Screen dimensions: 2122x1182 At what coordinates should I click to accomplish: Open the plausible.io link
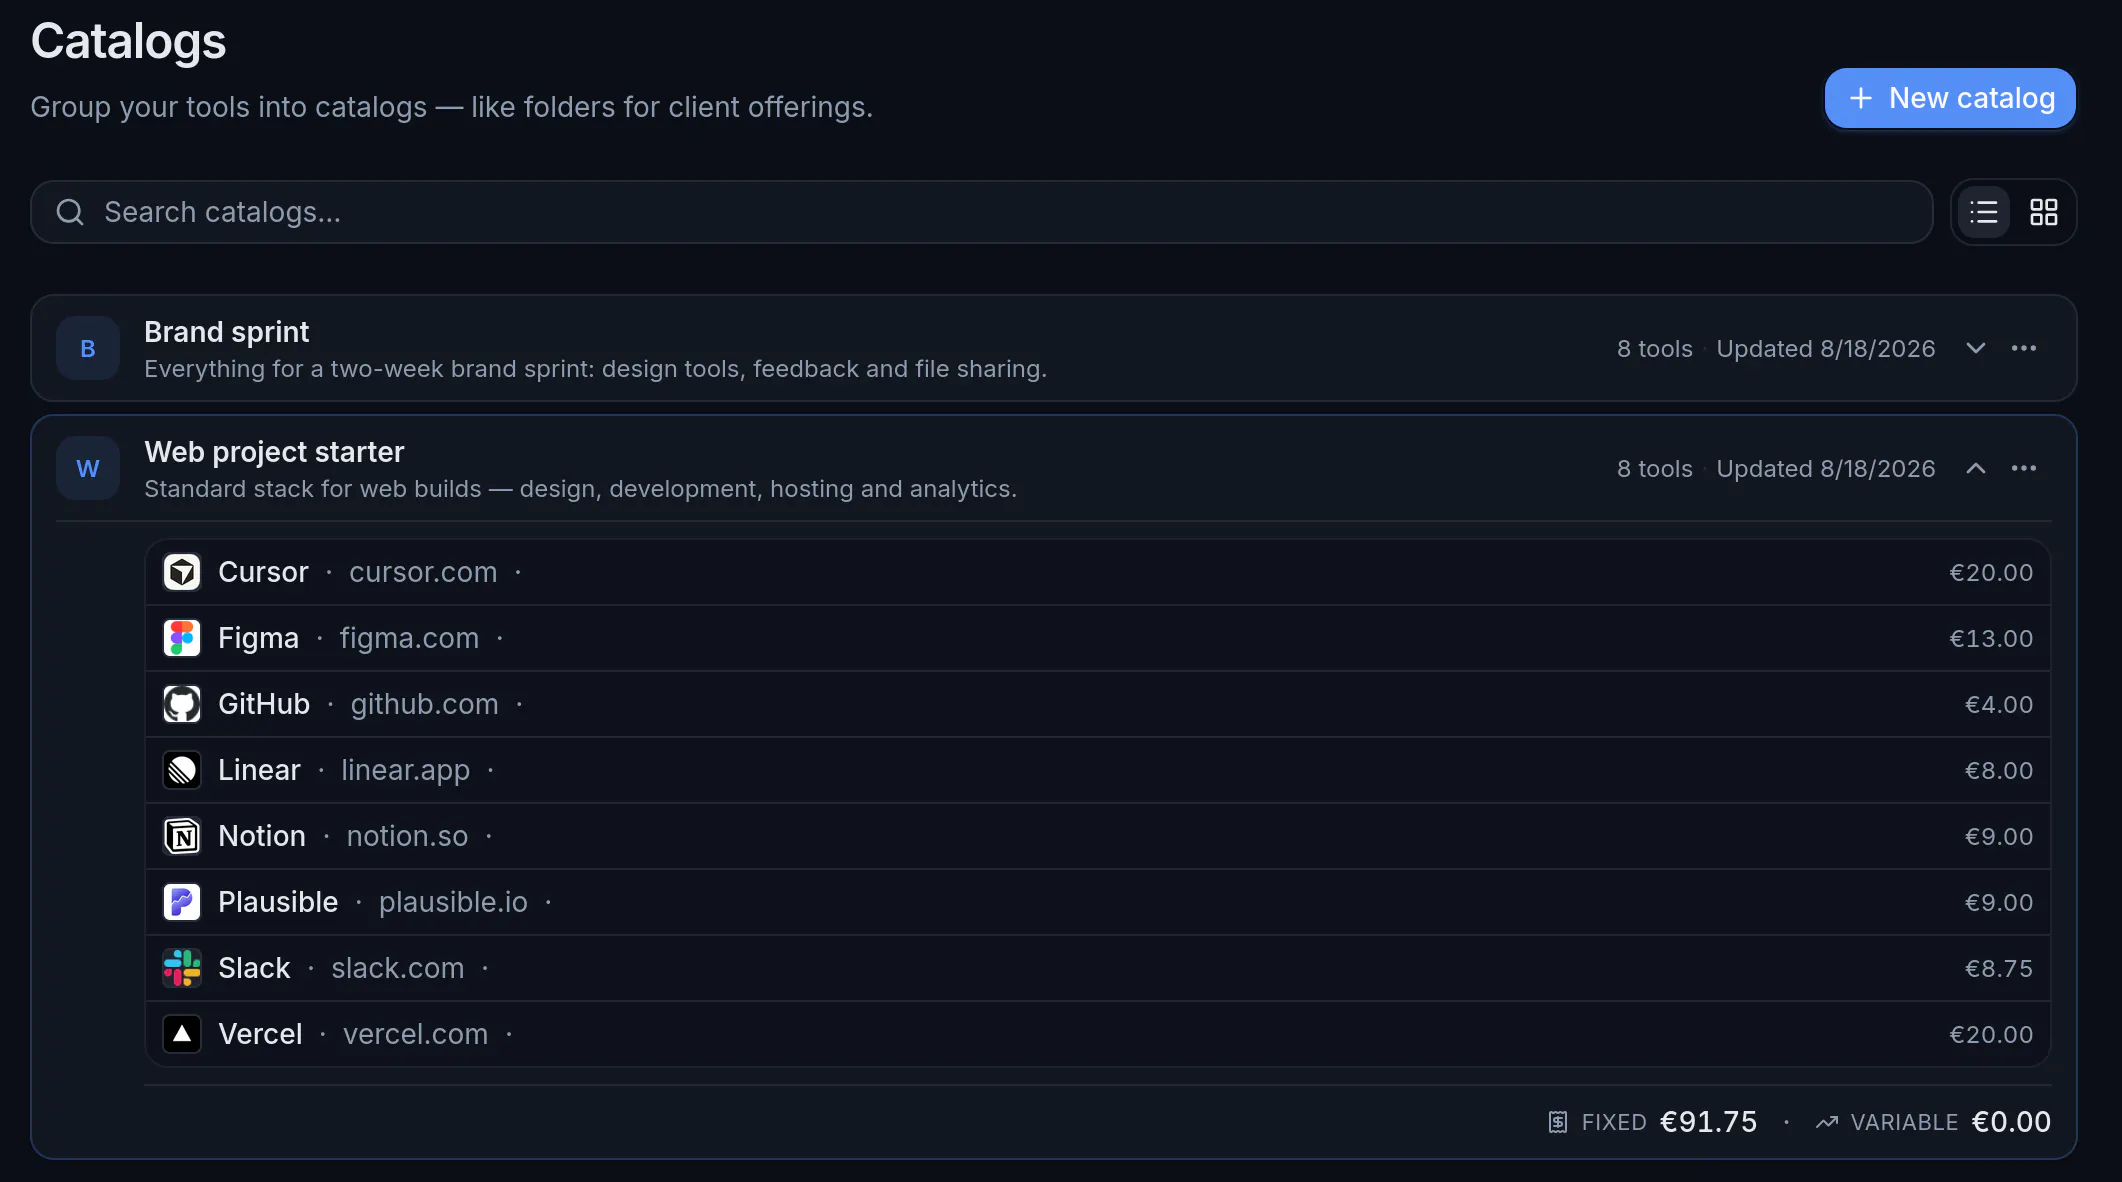[x=453, y=902]
